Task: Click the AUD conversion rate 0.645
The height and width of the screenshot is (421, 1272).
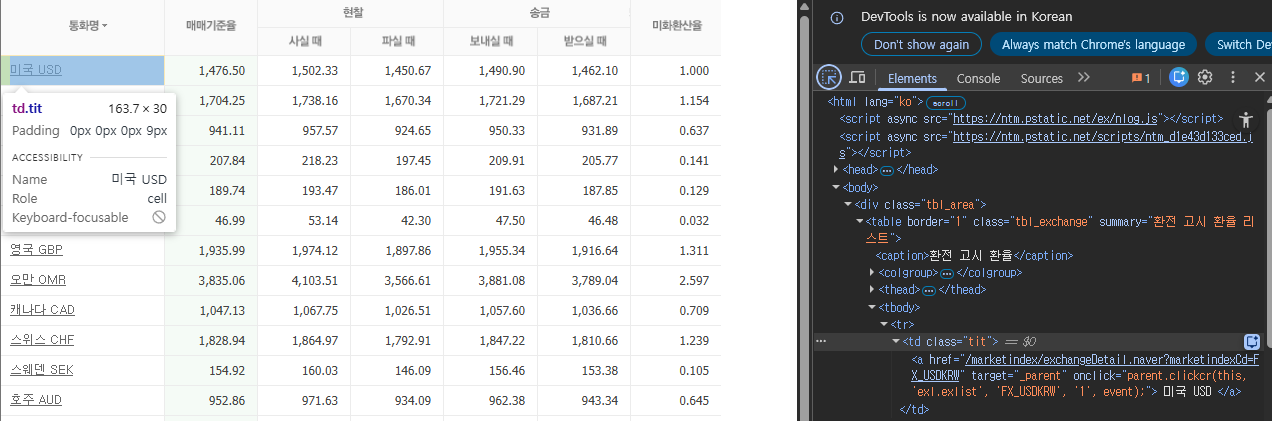Action: (693, 400)
